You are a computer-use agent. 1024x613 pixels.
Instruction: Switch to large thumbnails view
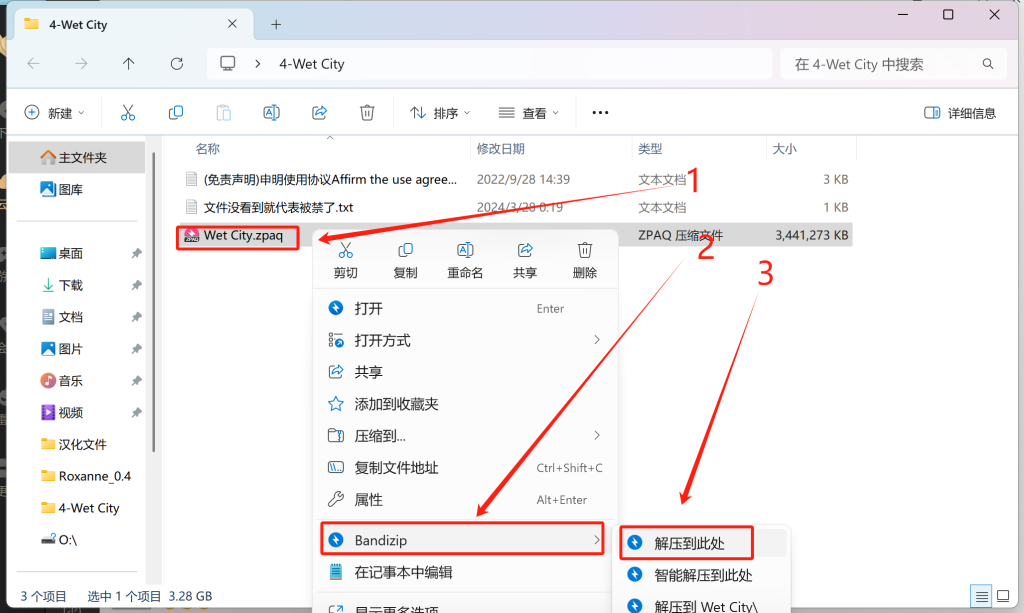(1003, 595)
